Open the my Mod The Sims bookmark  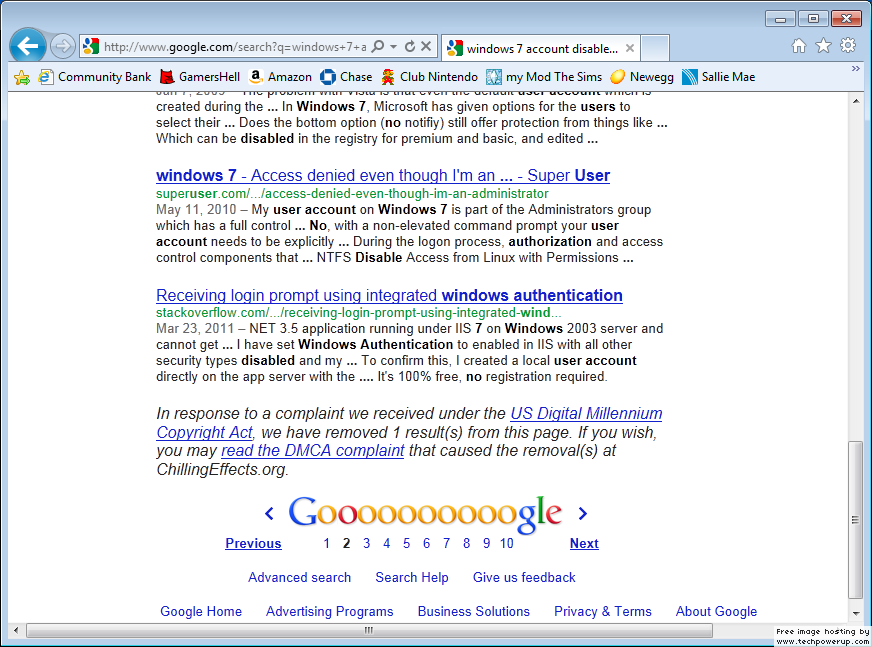click(544, 77)
